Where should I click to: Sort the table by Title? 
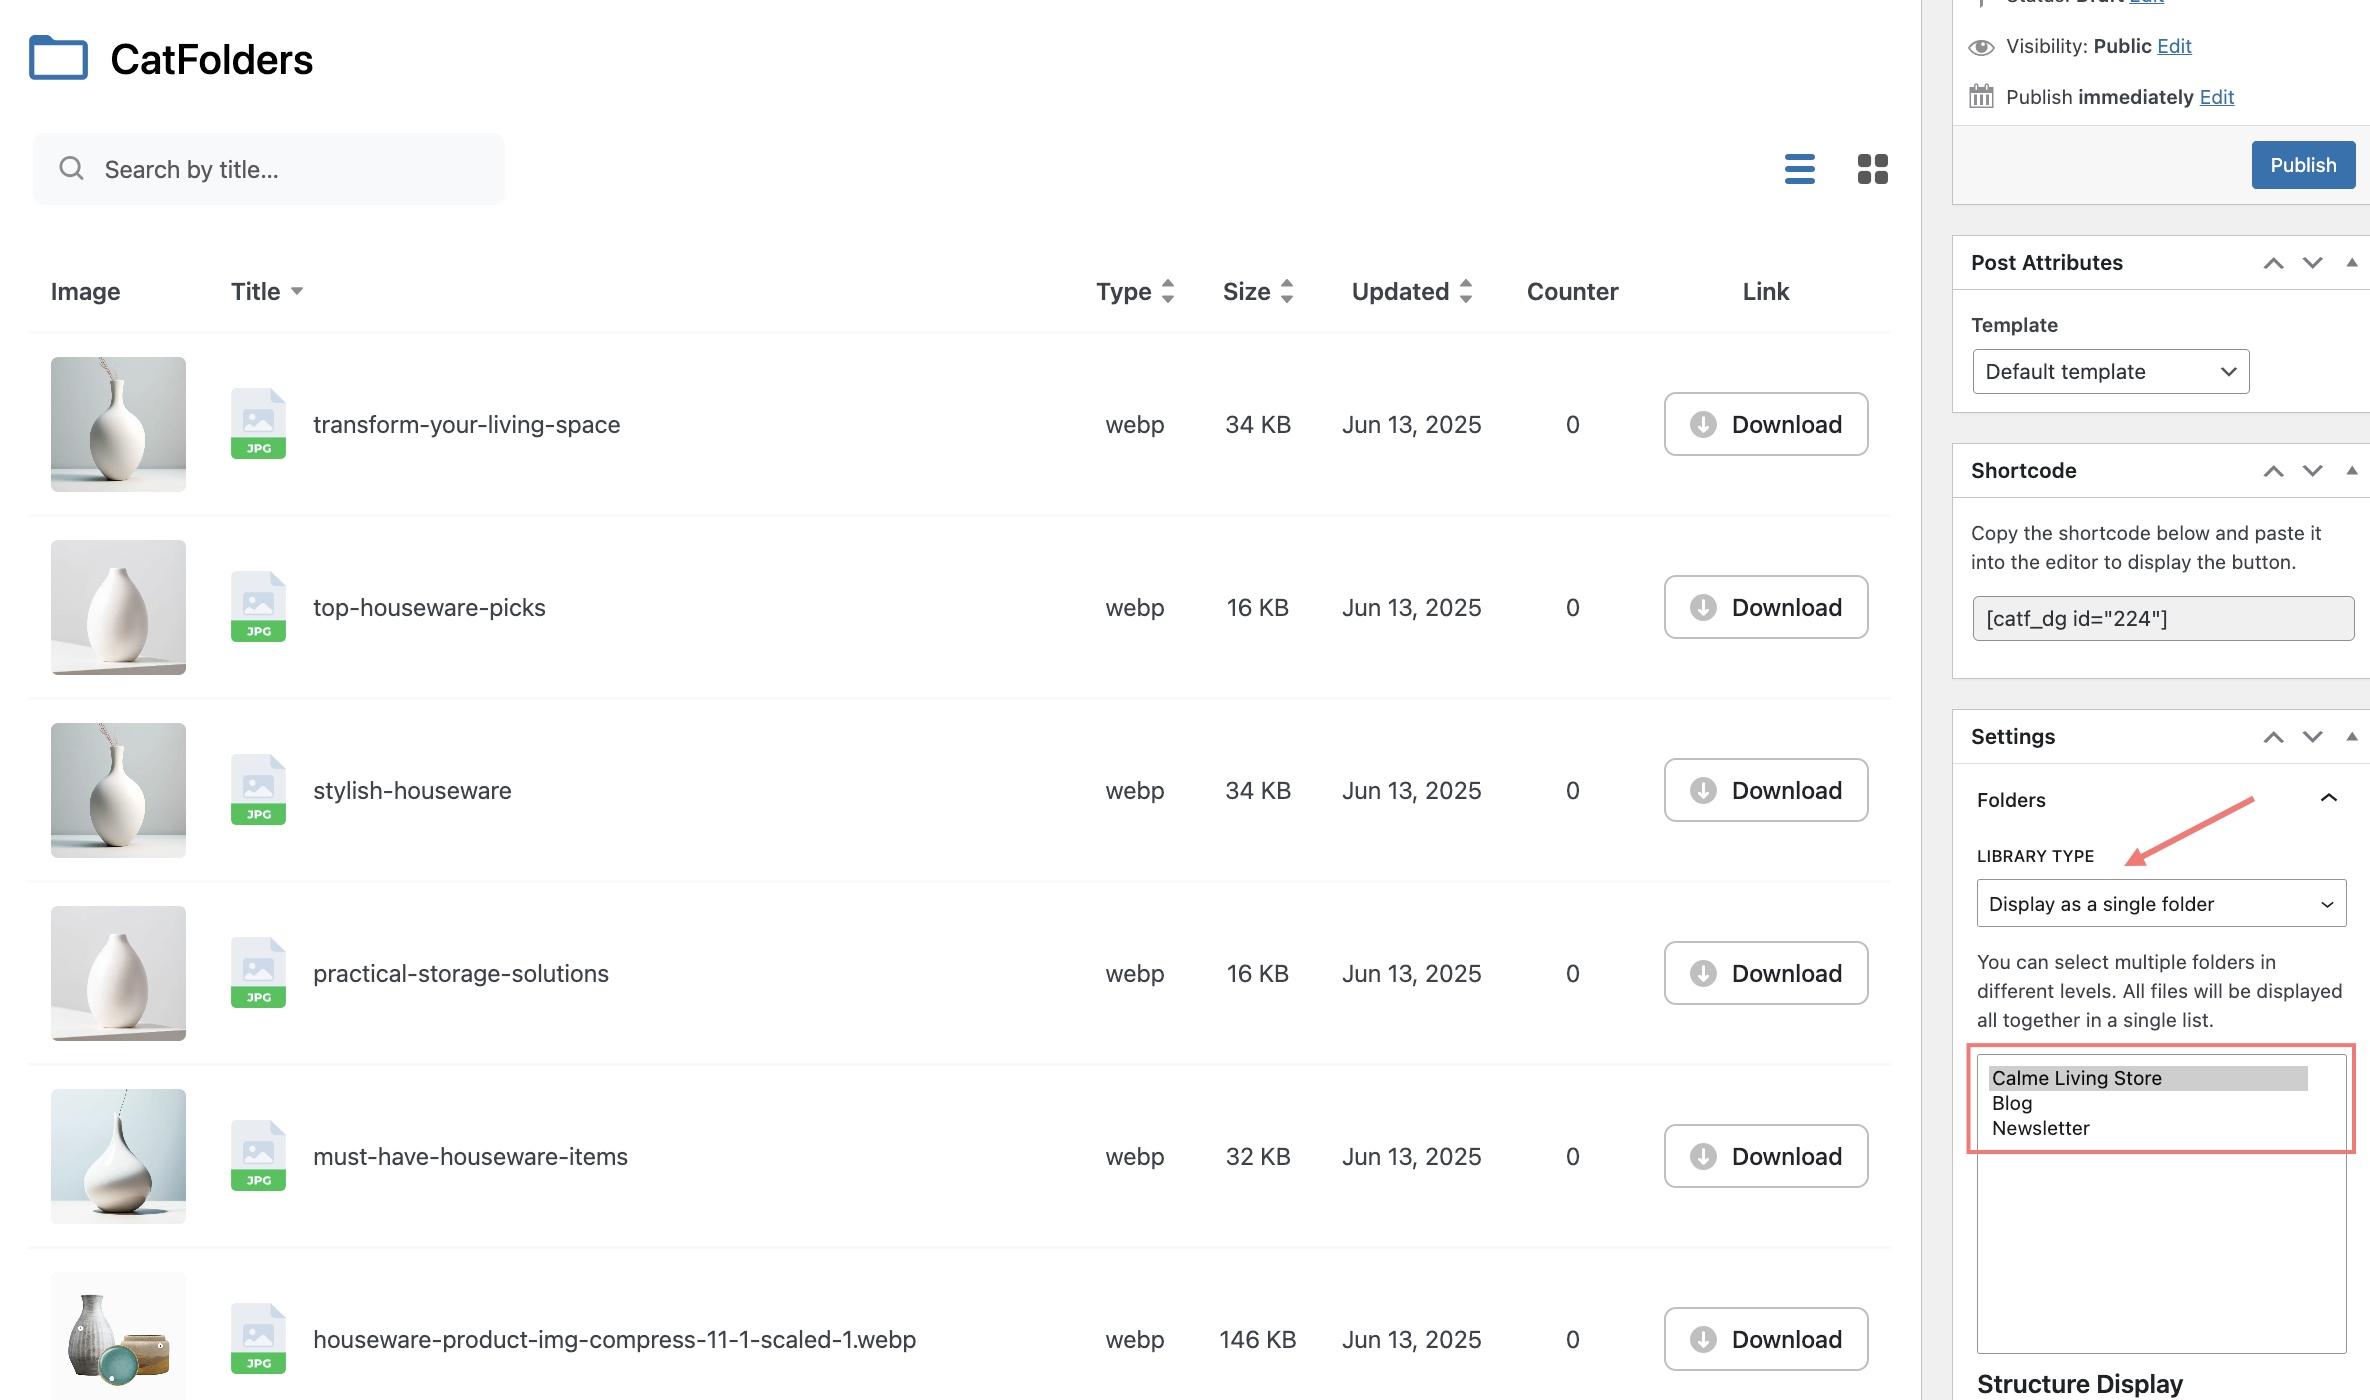coord(267,291)
